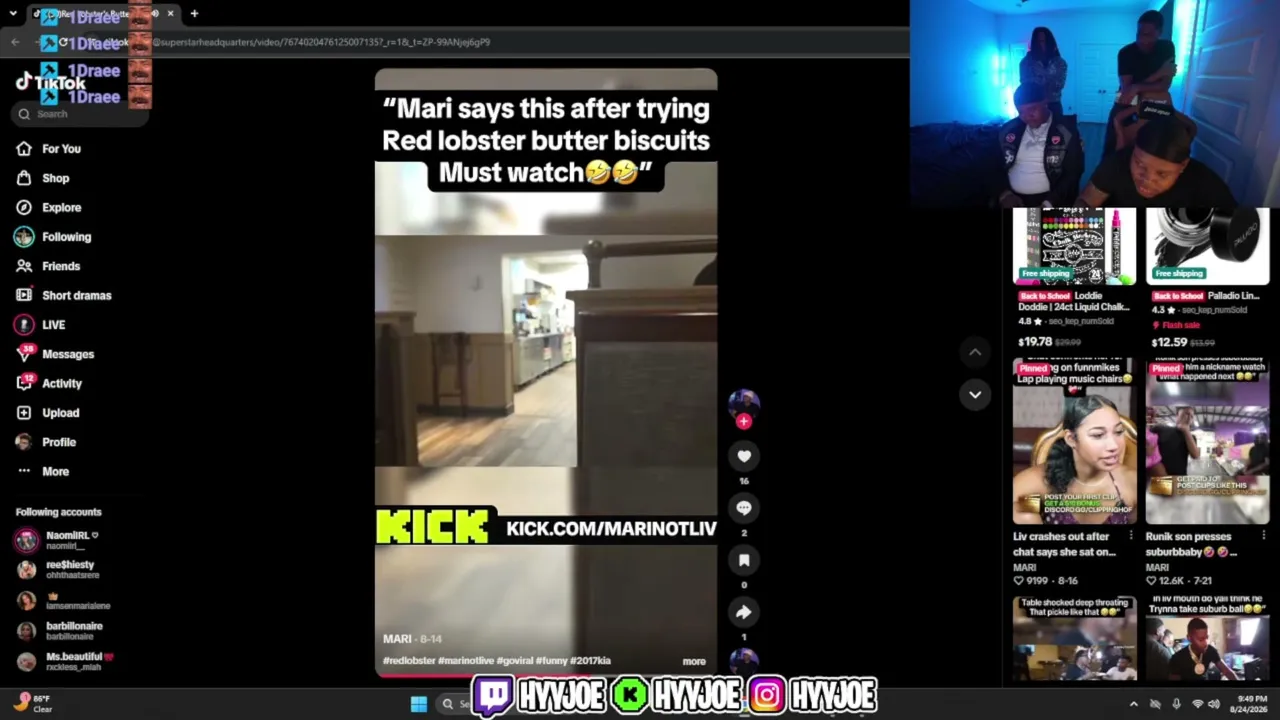Open the taskbar volume control
The width and height of the screenshot is (1280, 720).
click(x=1214, y=704)
